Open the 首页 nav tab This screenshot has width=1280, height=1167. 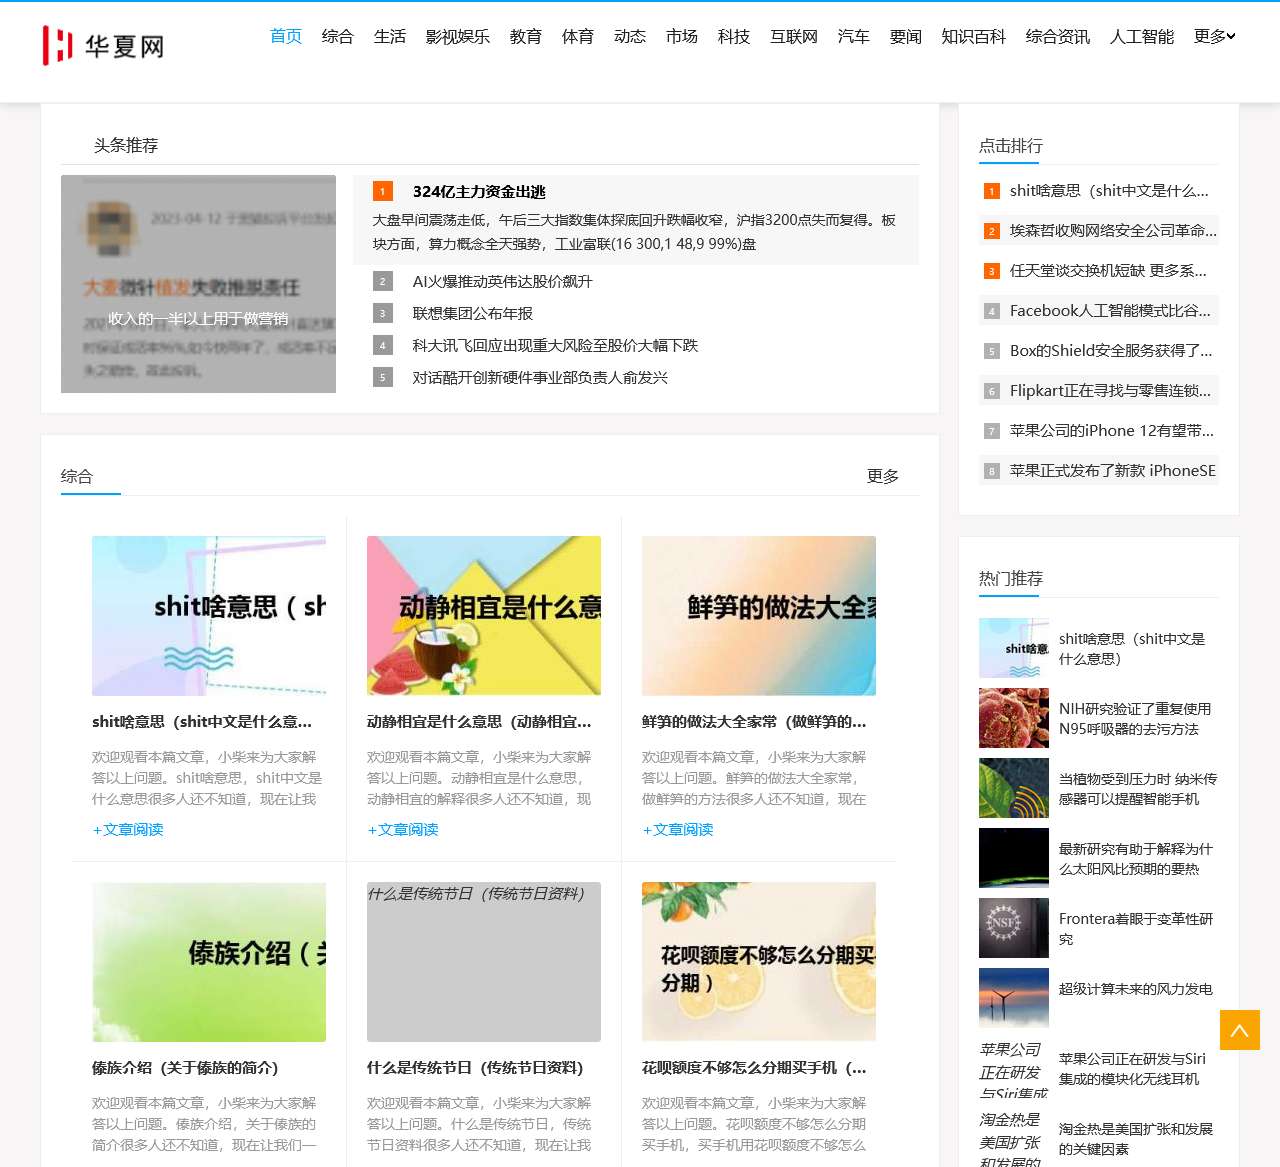click(286, 36)
